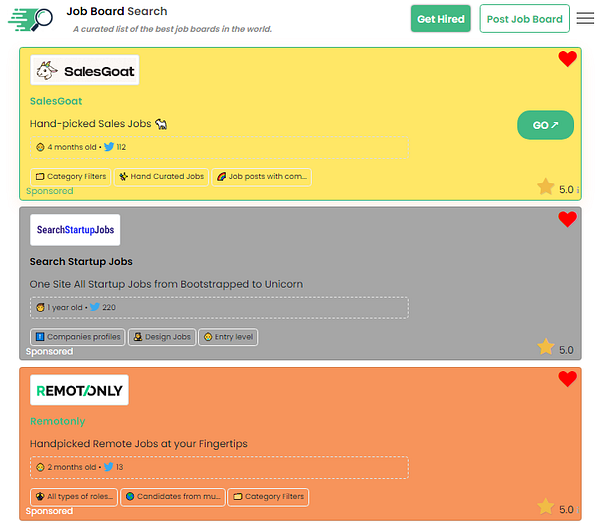Click 'One Site All Startup Jobs' description
Image resolution: width=600 pixels, height=525 pixels.
(x=166, y=284)
